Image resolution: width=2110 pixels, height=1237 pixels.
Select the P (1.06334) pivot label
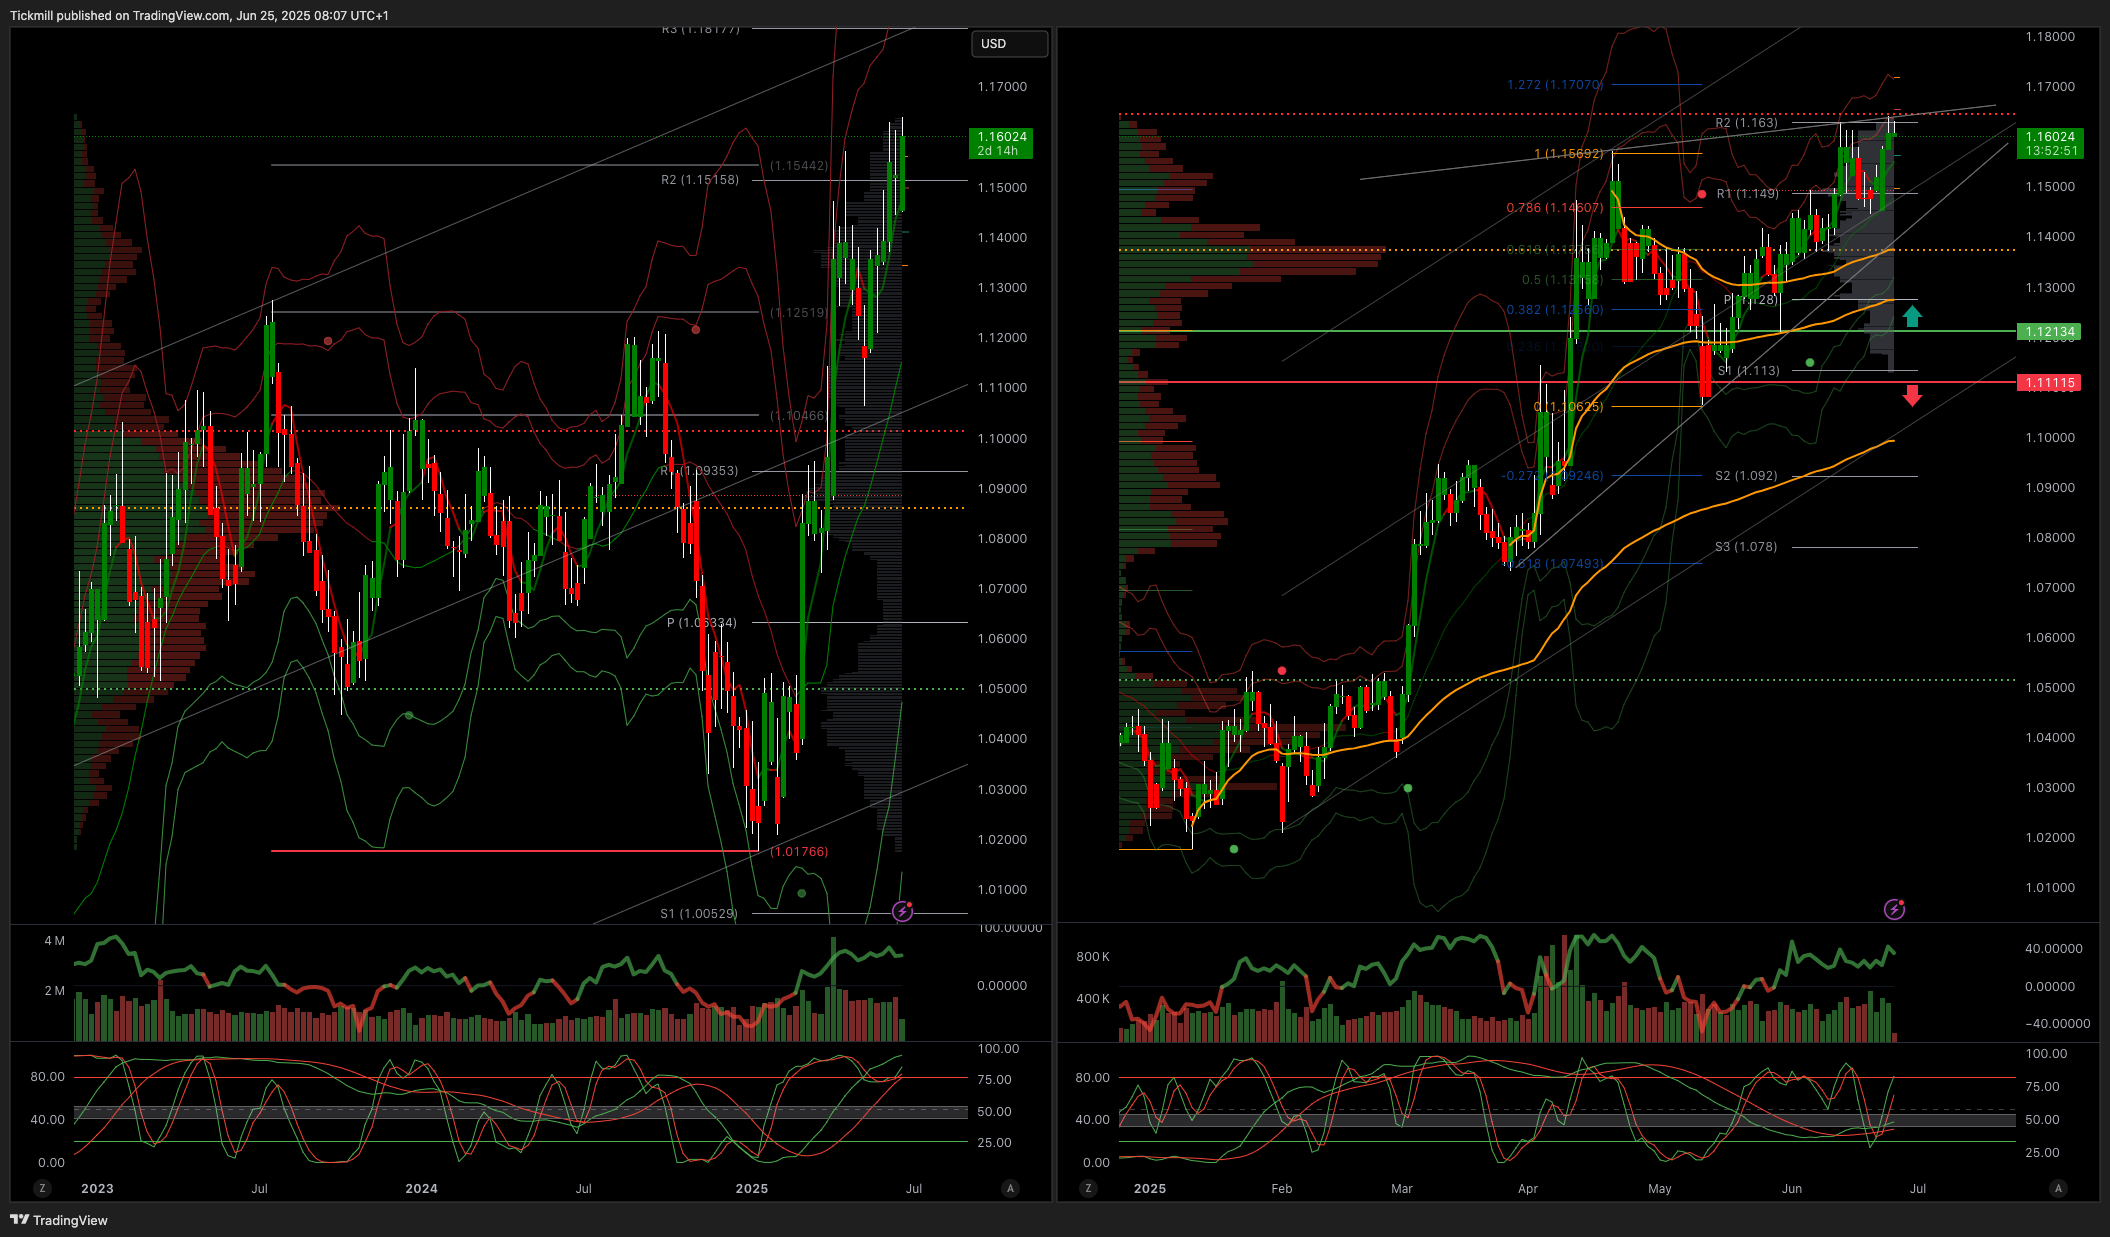(x=702, y=623)
